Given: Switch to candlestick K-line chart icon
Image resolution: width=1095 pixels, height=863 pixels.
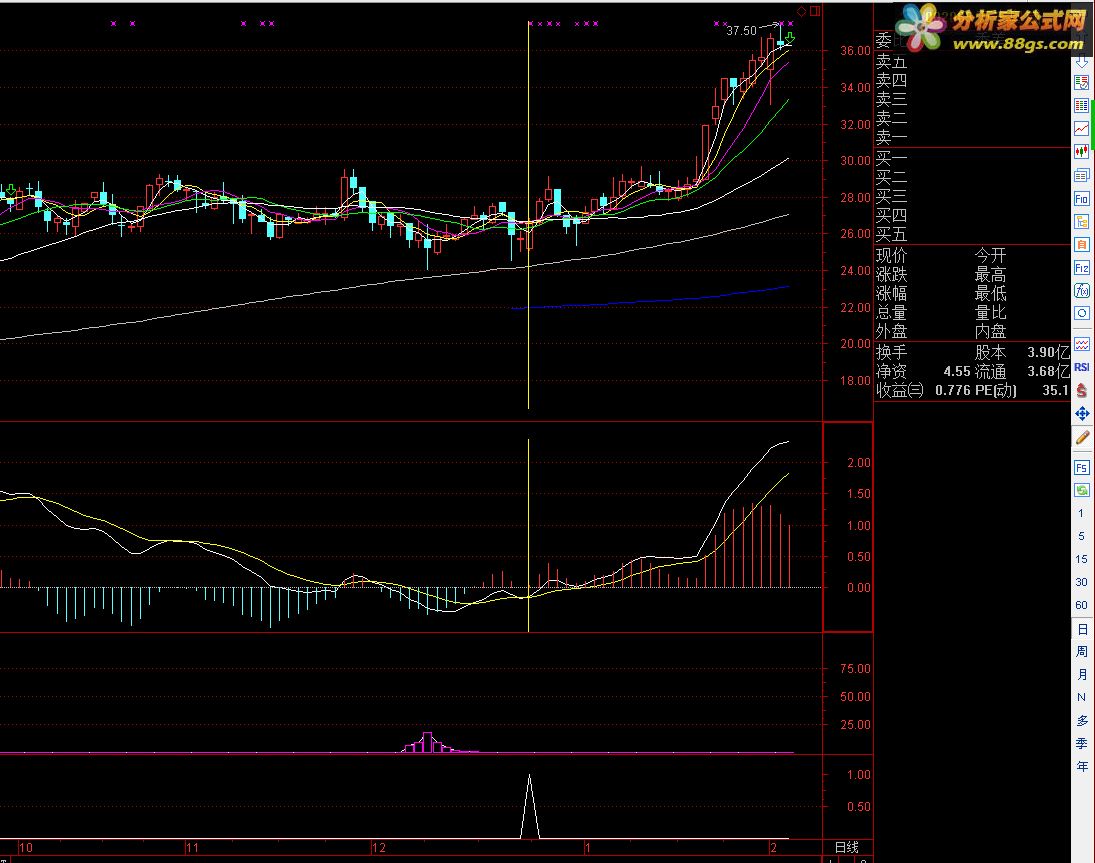Looking at the screenshot, I should [x=1081, y=152].
